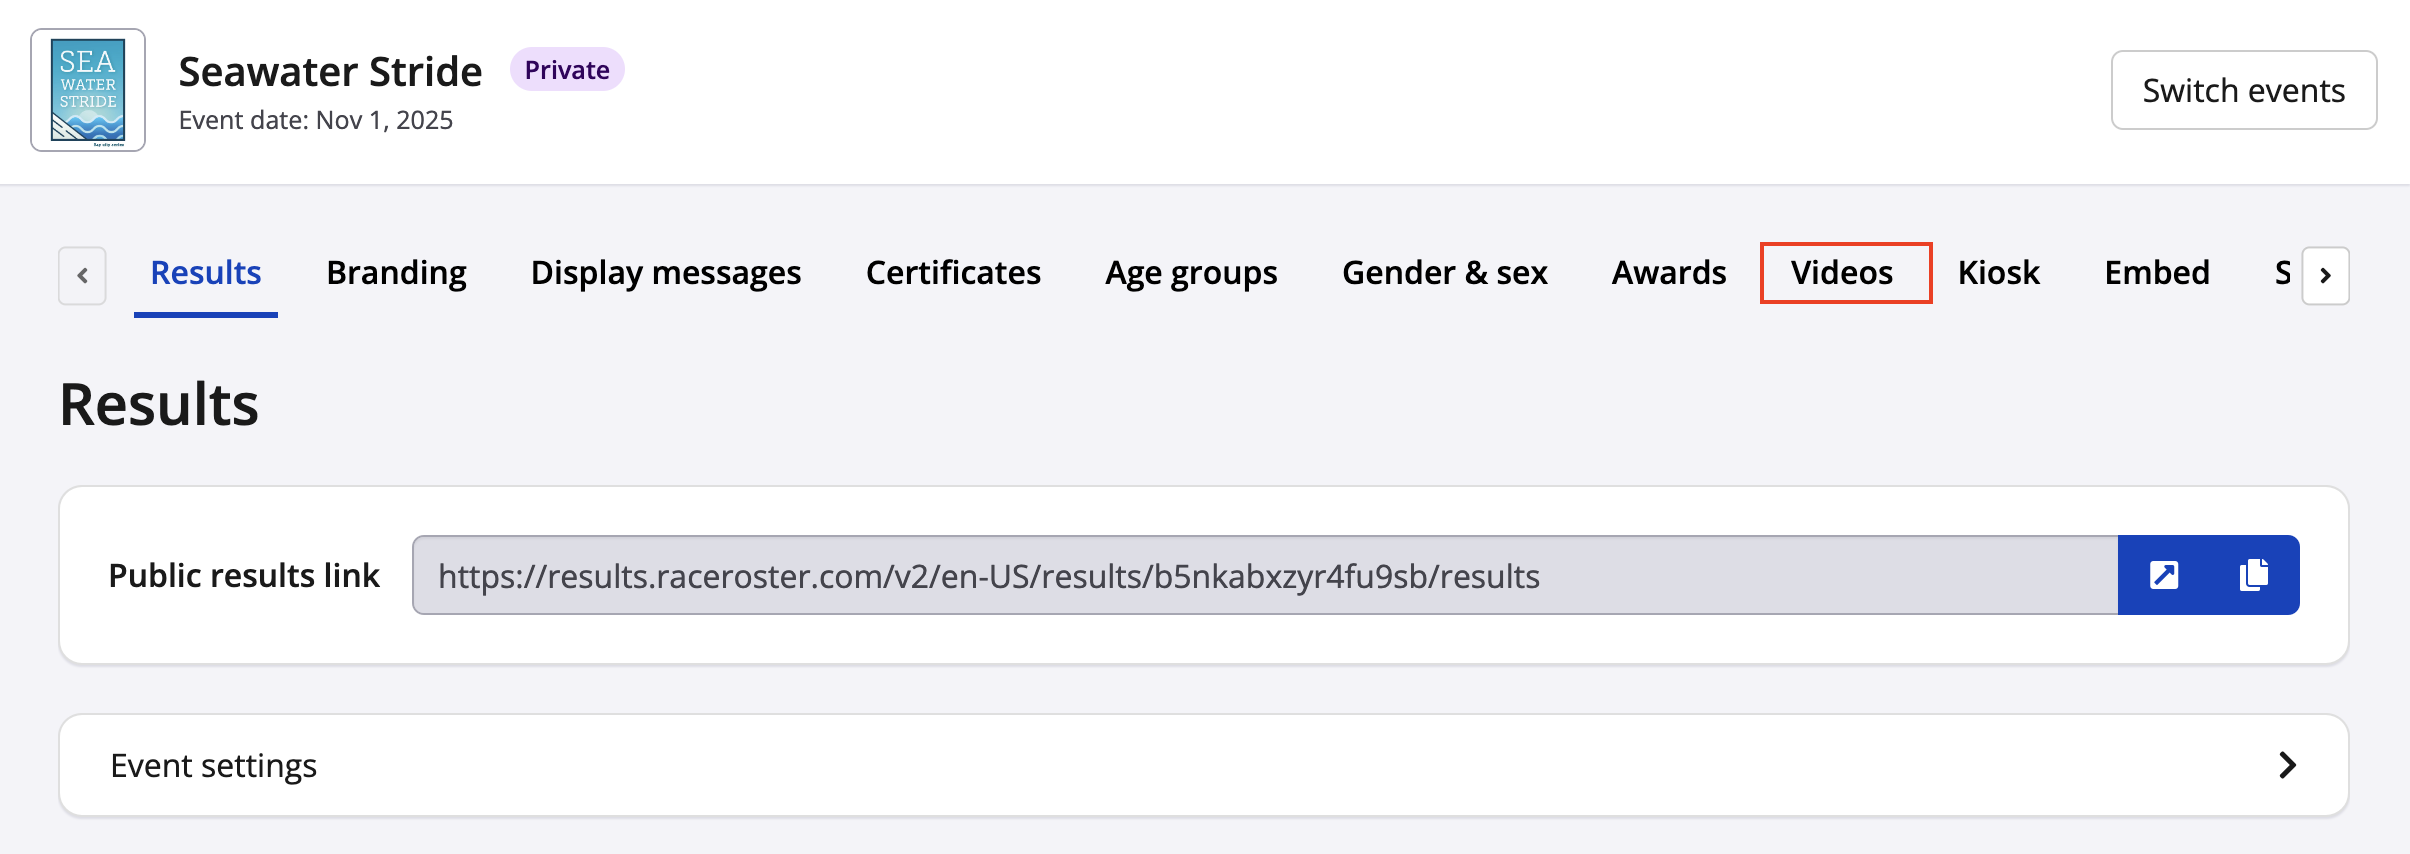Select the Kiosk tab

coord(1998,273)
